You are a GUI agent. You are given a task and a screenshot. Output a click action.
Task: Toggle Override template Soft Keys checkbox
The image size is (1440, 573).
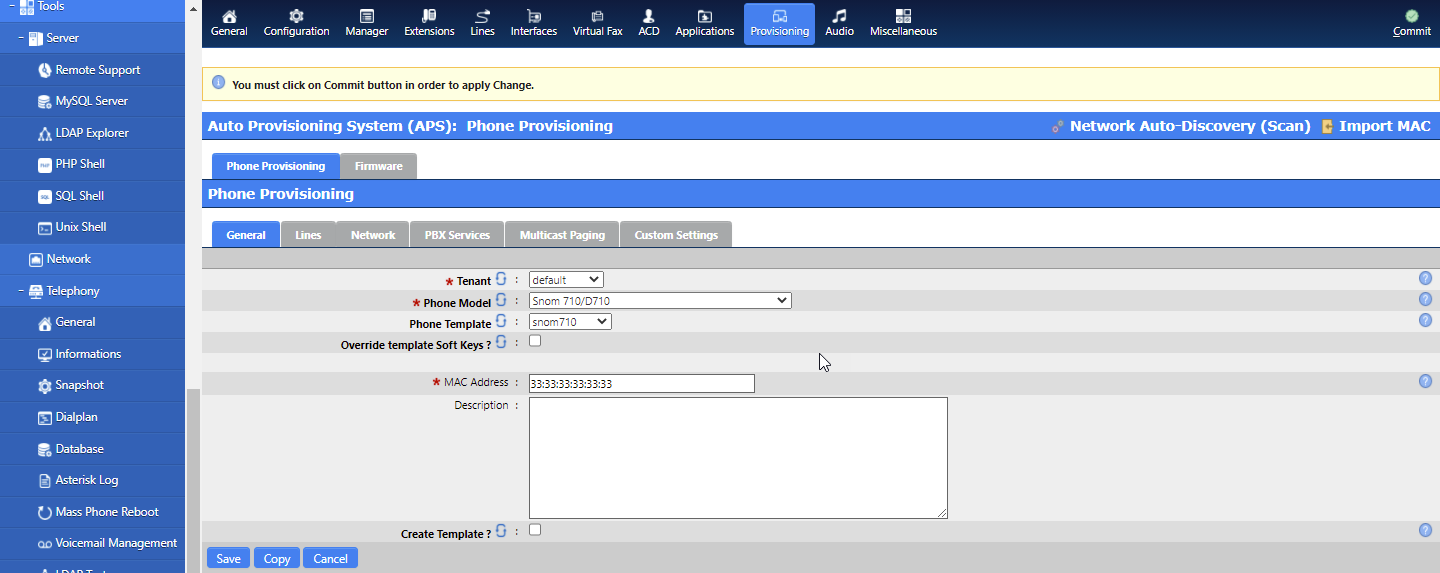point(535,341)
